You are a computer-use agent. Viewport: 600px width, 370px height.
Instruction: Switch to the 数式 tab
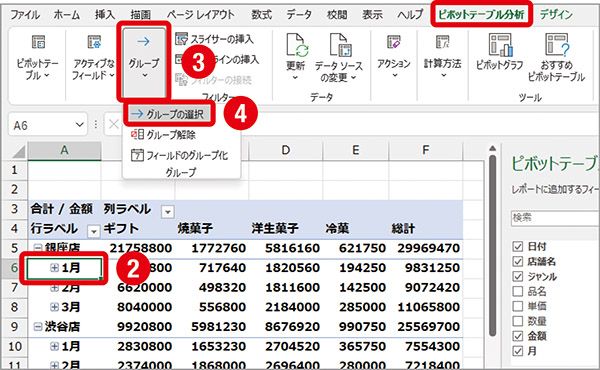261,15
